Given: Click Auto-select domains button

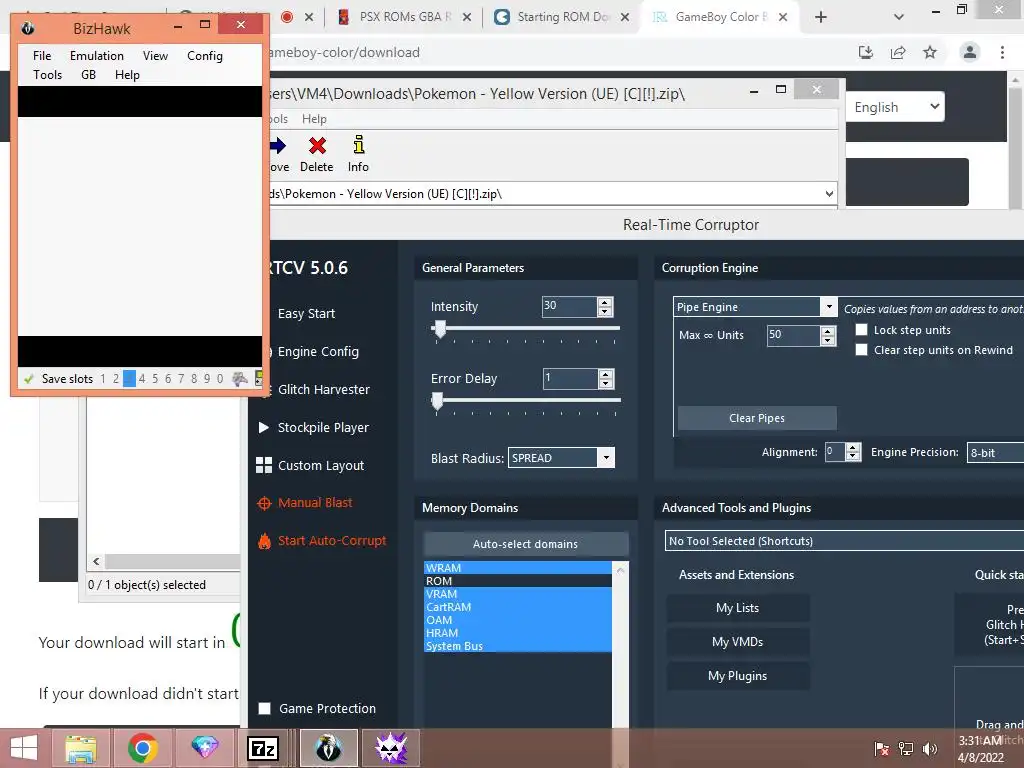Looking at the screenshot, I should point(526,544).
